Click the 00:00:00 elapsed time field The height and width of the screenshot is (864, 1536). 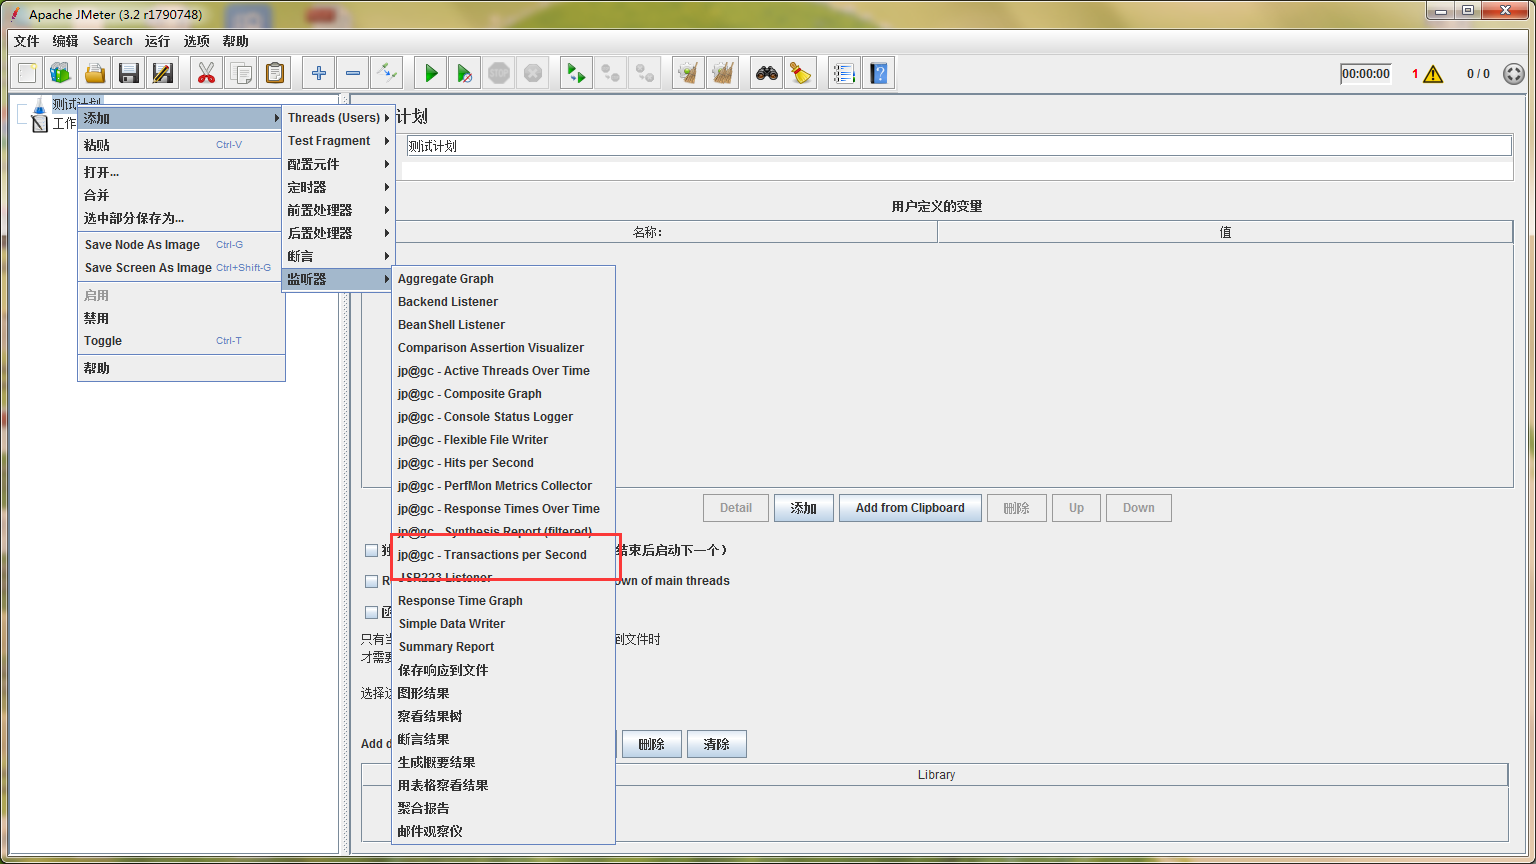(x=1366, y=74)
